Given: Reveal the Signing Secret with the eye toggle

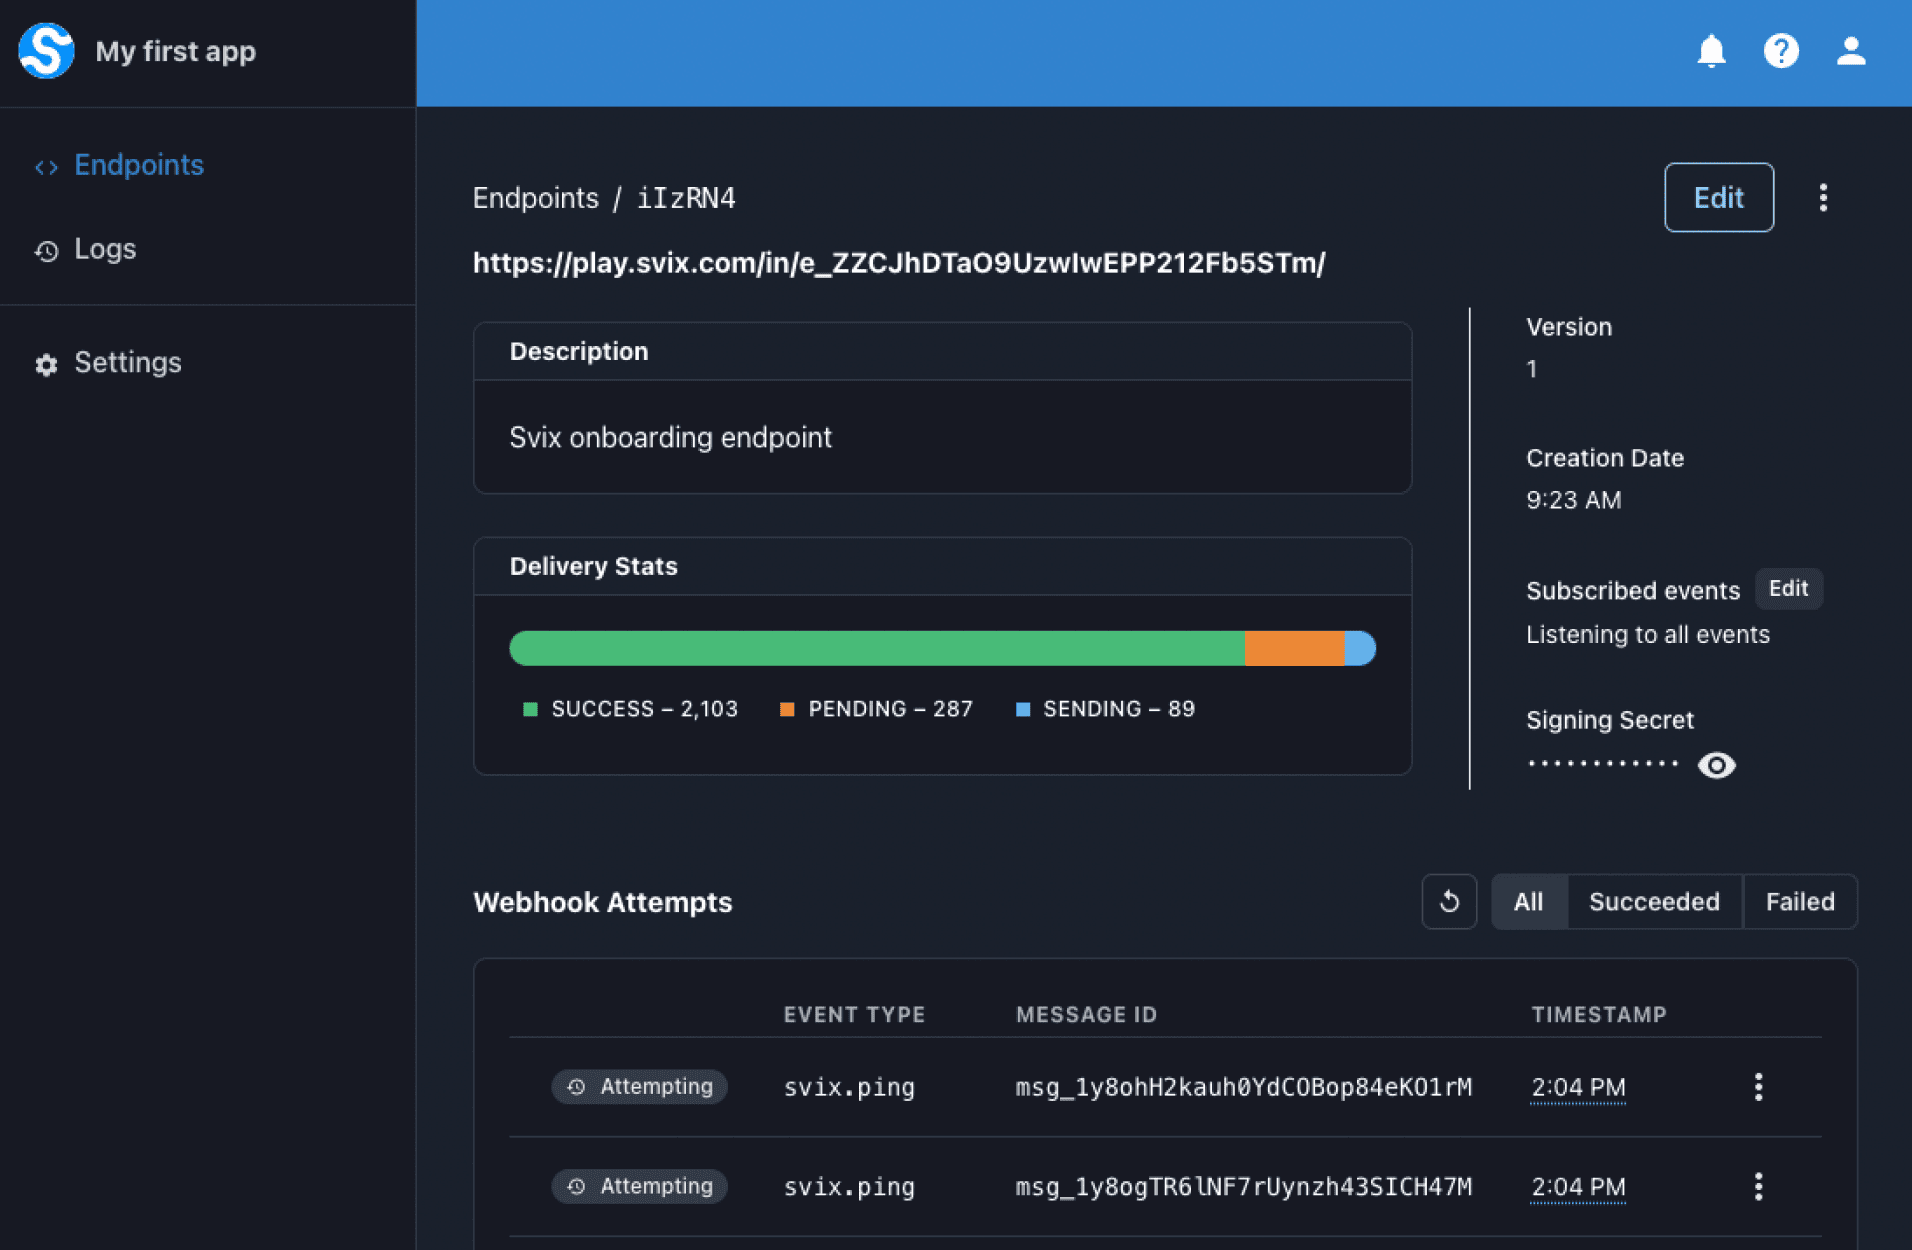Looking at the screenshot, I should 1717,765.
